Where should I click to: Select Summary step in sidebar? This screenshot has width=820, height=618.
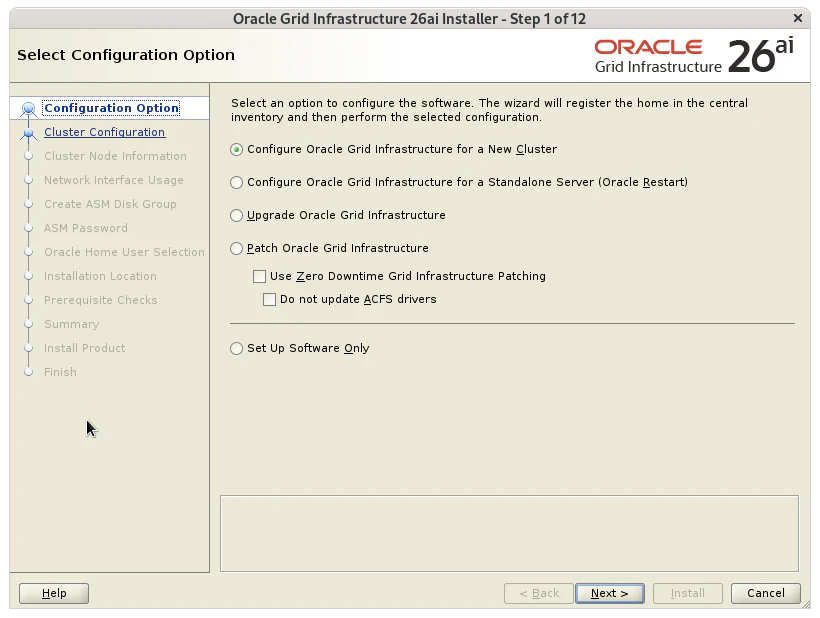[71, 325]
